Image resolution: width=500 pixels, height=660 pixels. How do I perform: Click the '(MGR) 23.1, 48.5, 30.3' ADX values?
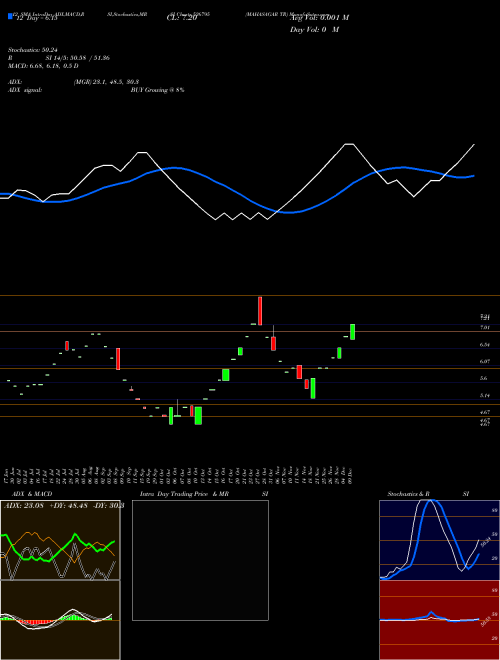pos(106,82)
